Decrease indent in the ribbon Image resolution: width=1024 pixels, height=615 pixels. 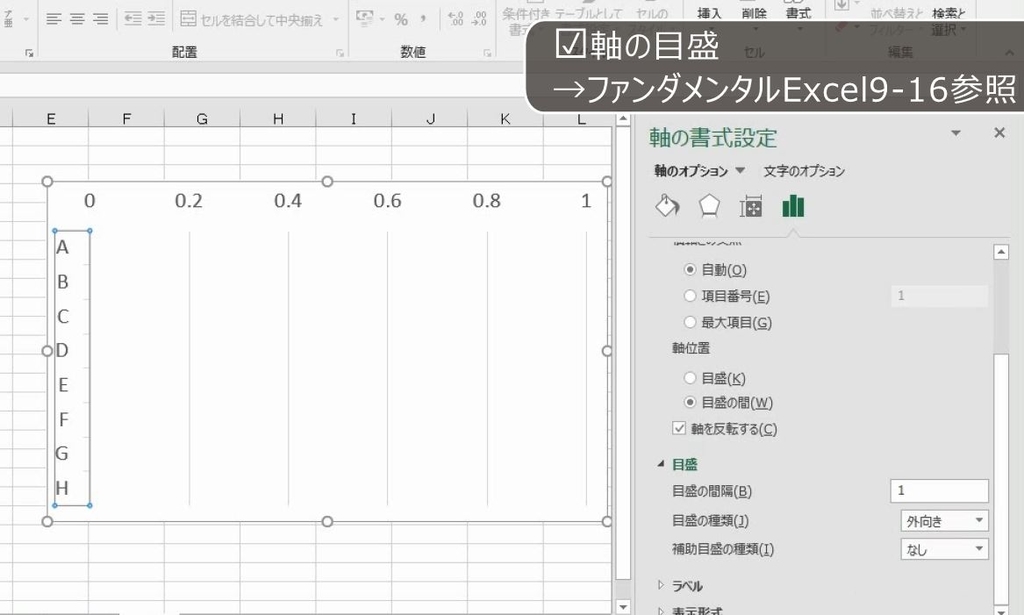point(133,19)
